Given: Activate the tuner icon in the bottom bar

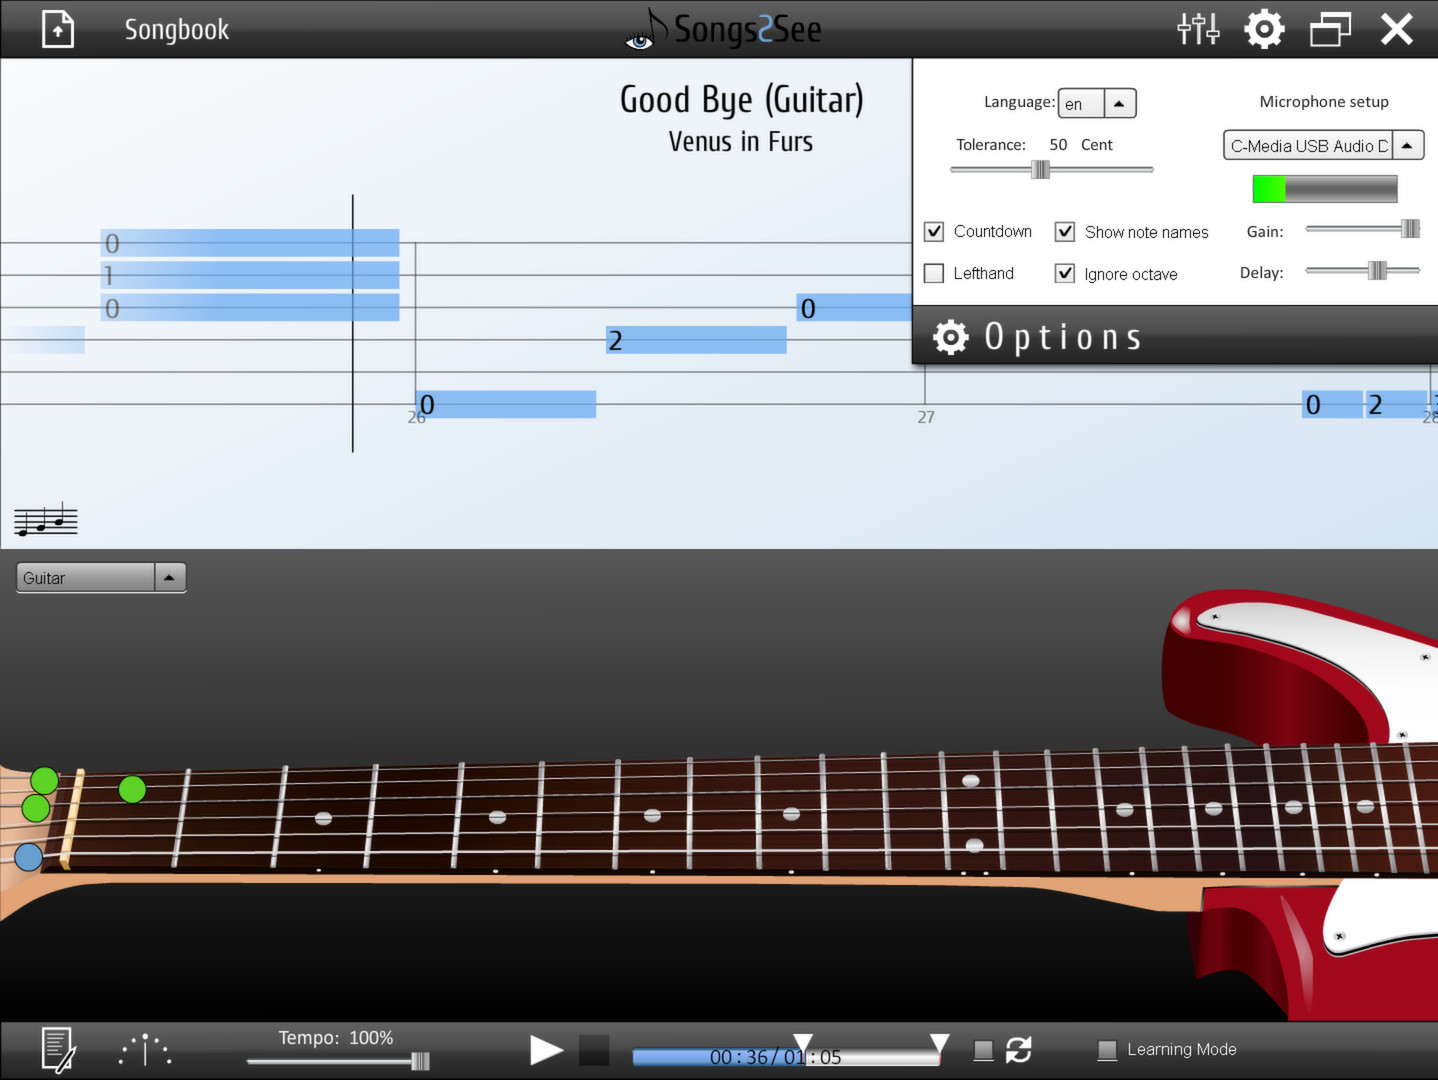Looking at the screenshot, I should (x=144, y=1049).
